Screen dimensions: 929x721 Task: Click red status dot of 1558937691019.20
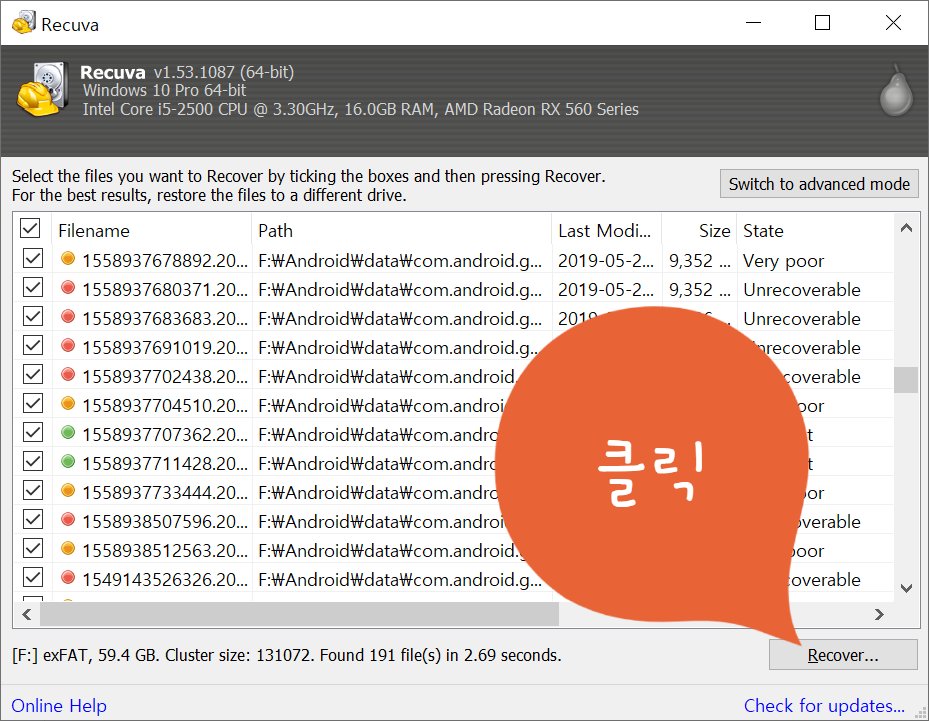coord(68,345)
